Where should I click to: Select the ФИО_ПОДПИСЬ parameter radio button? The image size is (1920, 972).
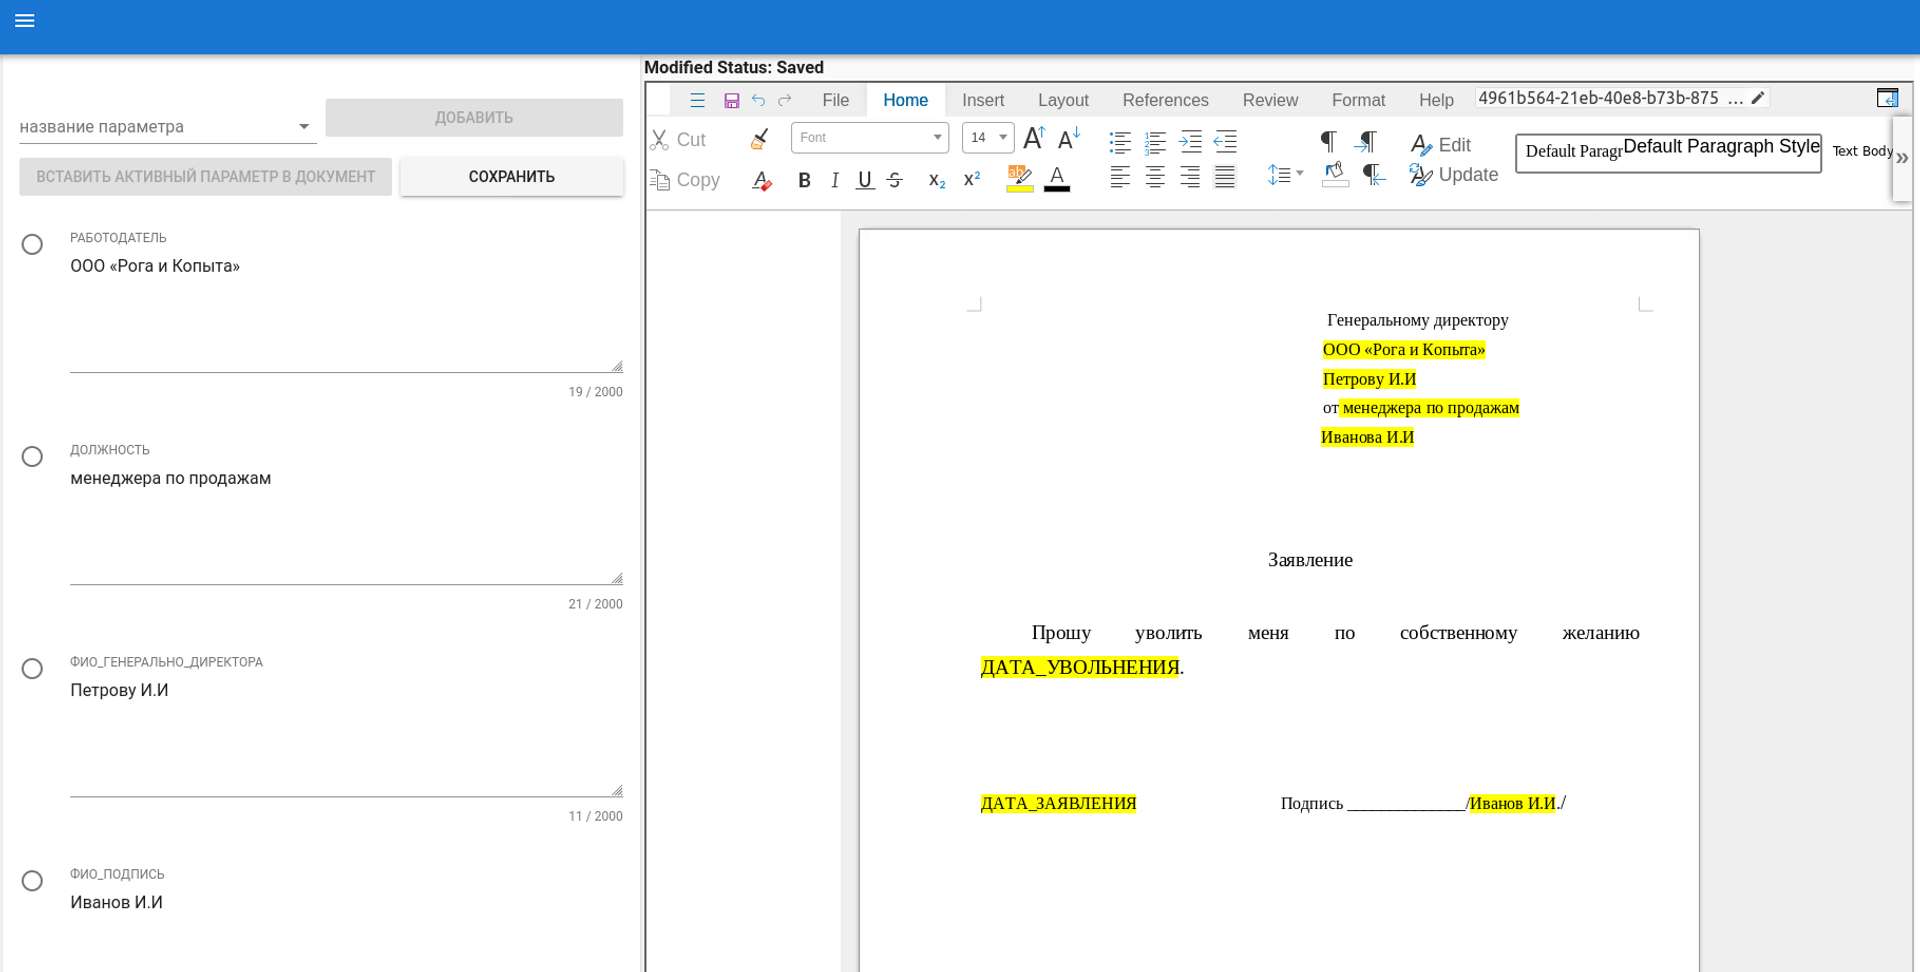(x=32, y=881)
